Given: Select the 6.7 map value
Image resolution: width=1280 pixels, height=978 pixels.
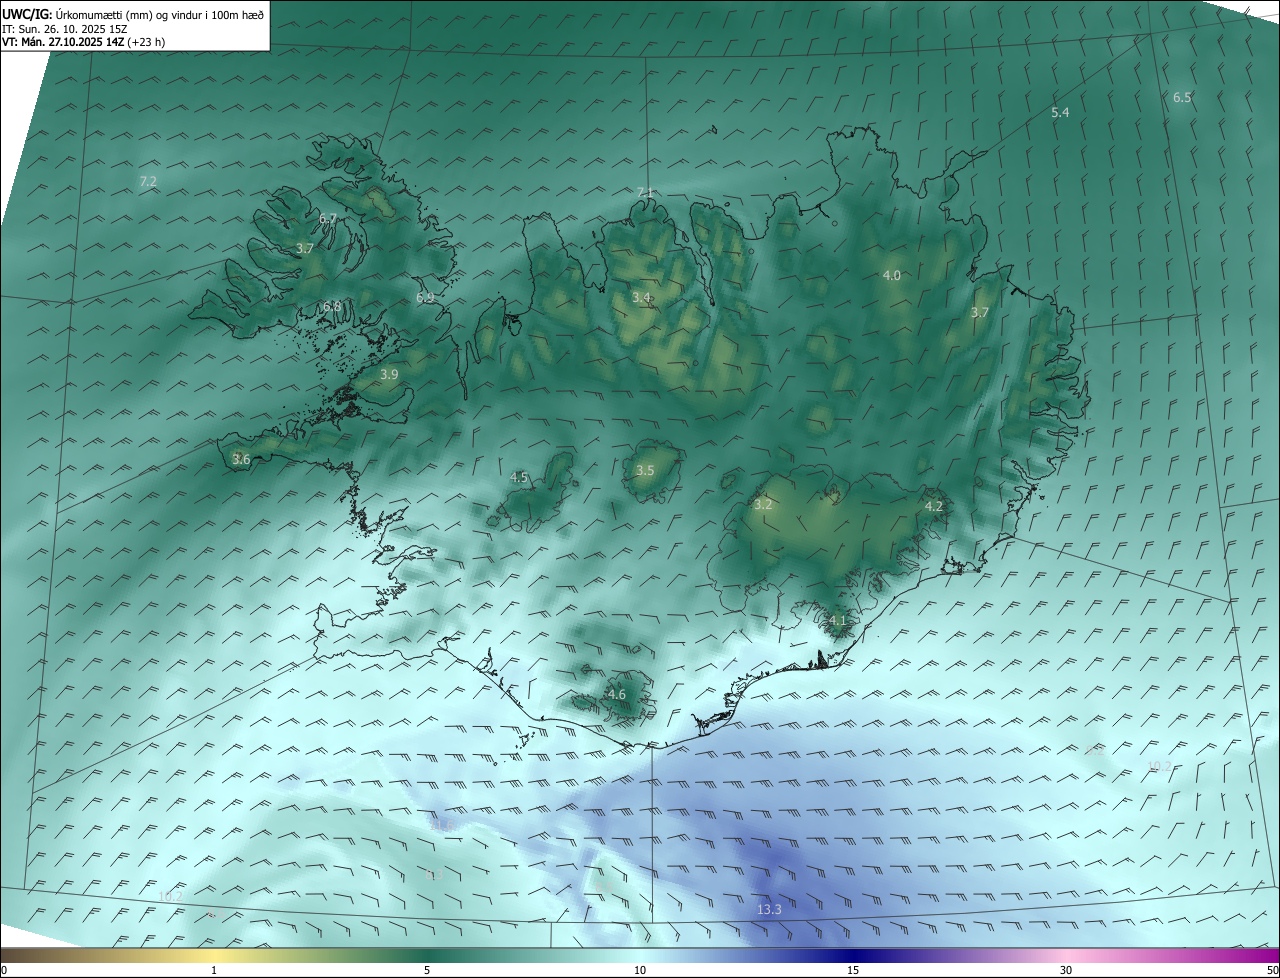Looking at the screenshot, I should (328, 219).
